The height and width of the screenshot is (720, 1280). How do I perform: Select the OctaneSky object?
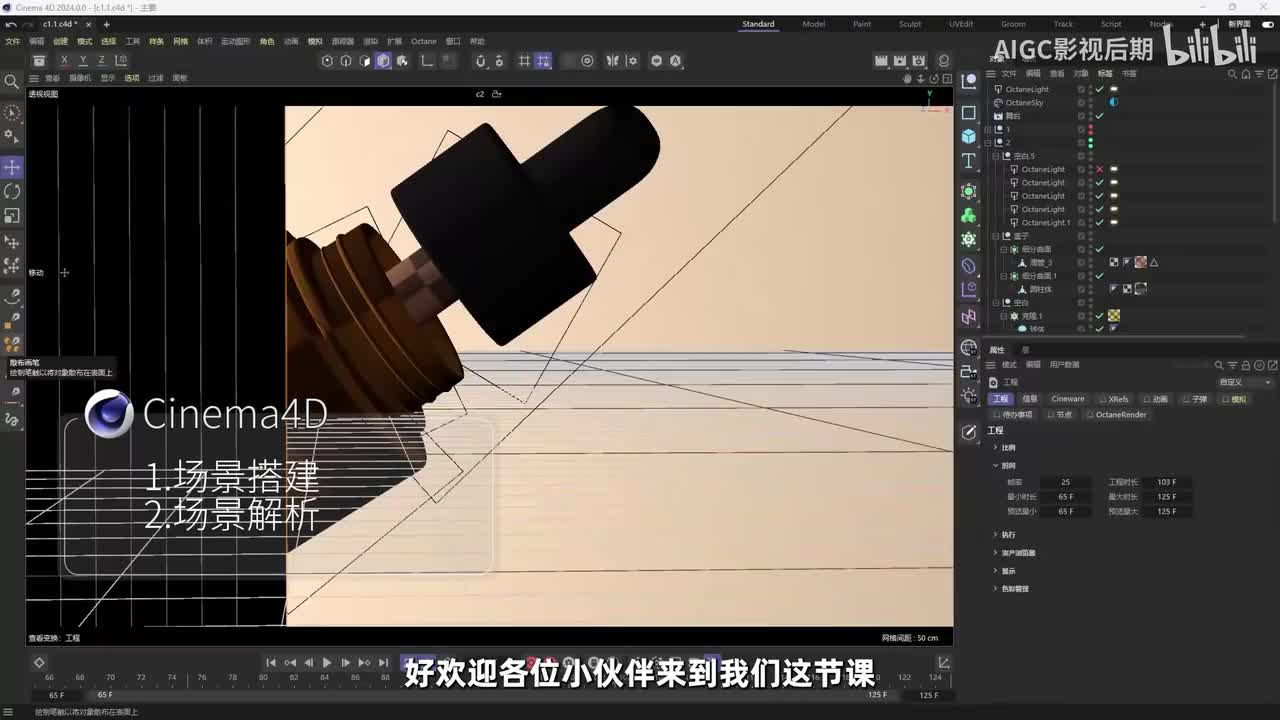point(1024,102)
